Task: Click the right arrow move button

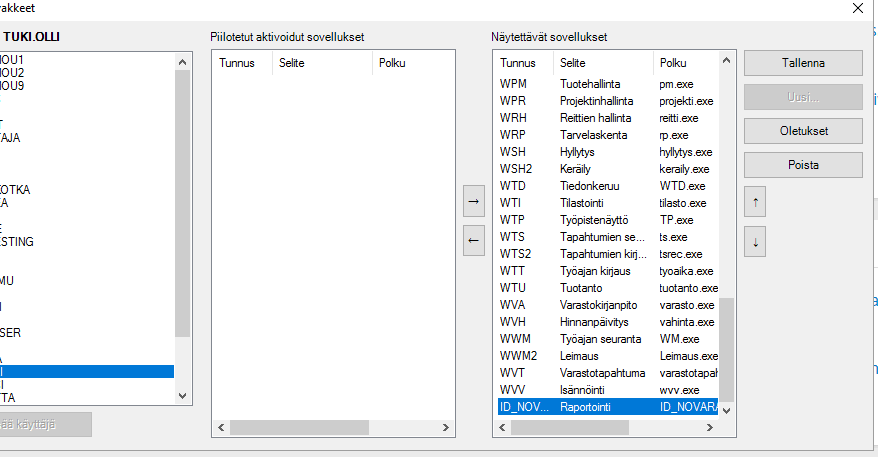Action: (474, 201)
